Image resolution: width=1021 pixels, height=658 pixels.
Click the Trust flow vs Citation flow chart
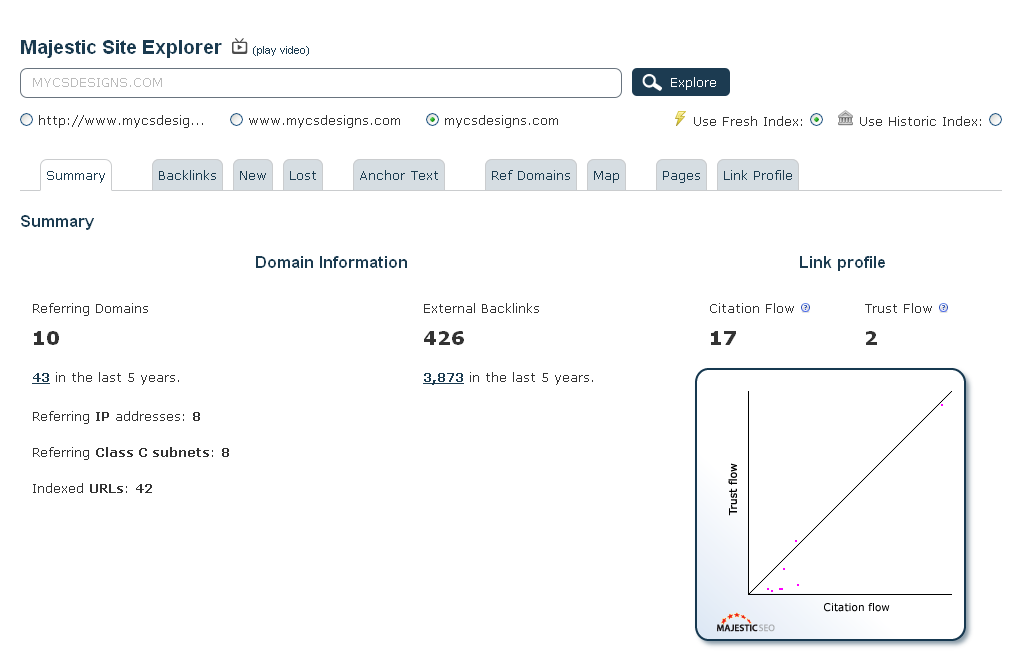[x=830, y=504]
